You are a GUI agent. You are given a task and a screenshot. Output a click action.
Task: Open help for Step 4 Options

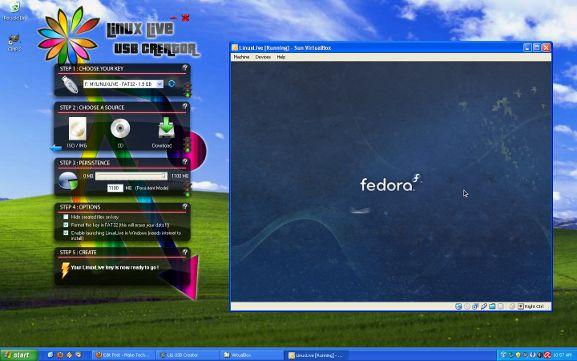pos(185,206)
